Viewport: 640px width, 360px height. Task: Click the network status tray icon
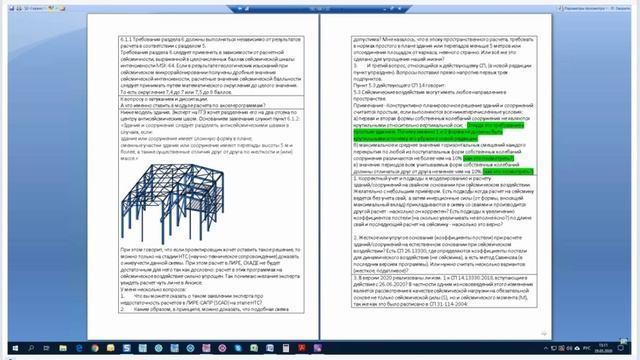point(553,348)
